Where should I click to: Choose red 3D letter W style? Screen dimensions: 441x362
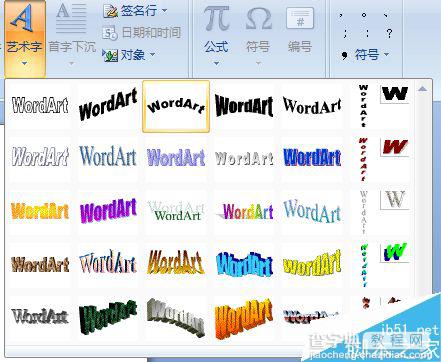point(395,147)
